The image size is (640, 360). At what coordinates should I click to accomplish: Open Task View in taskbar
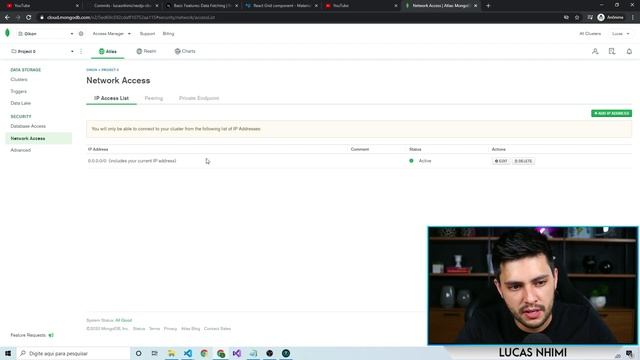154,353
